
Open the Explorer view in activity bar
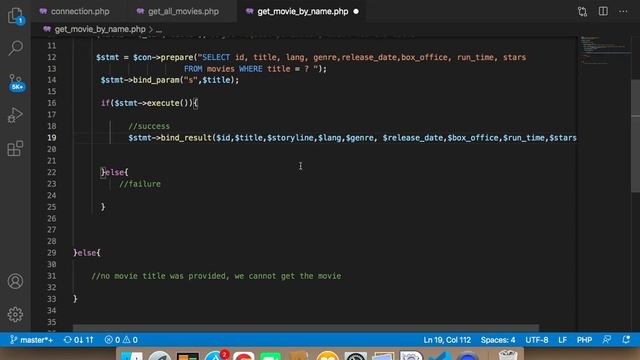click(x=16, y=16)
